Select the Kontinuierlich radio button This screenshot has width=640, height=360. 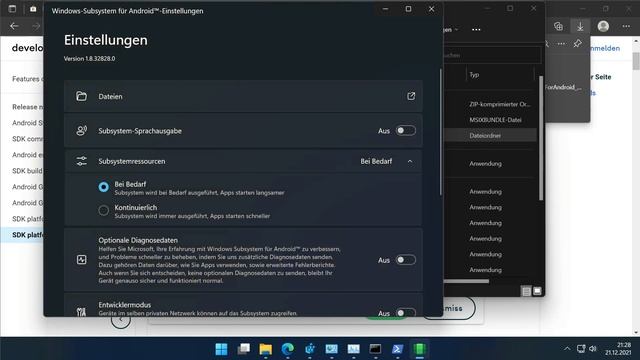tap(104, 210)
